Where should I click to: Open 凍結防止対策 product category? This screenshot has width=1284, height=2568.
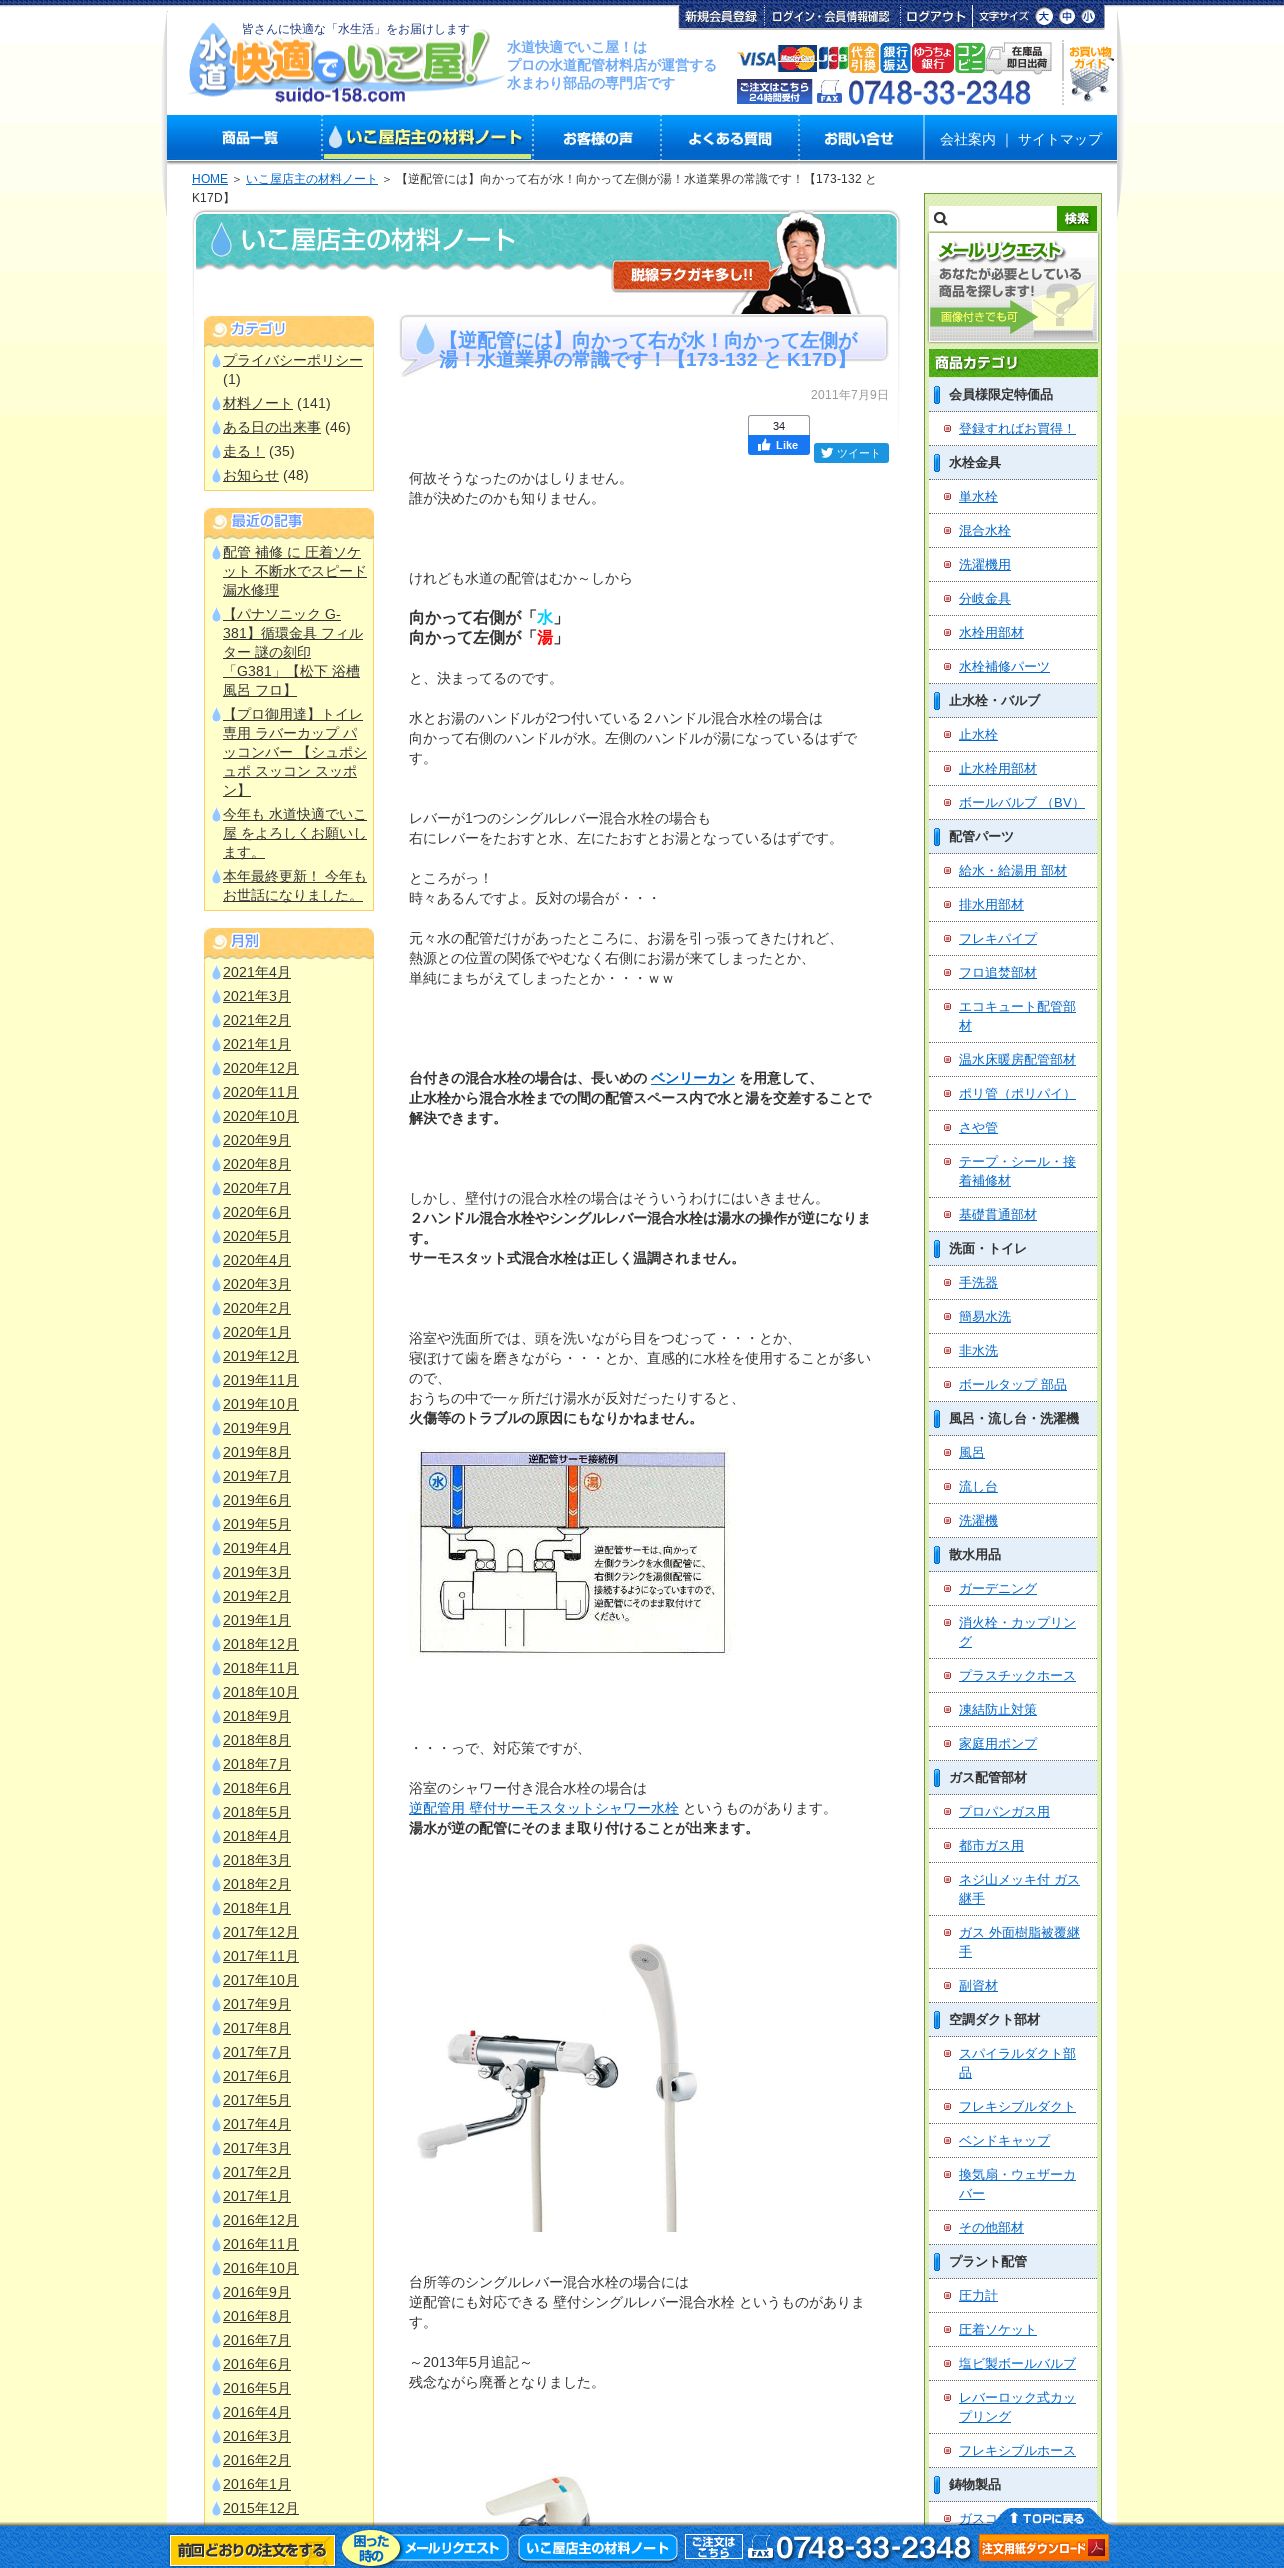point(998,1710)
